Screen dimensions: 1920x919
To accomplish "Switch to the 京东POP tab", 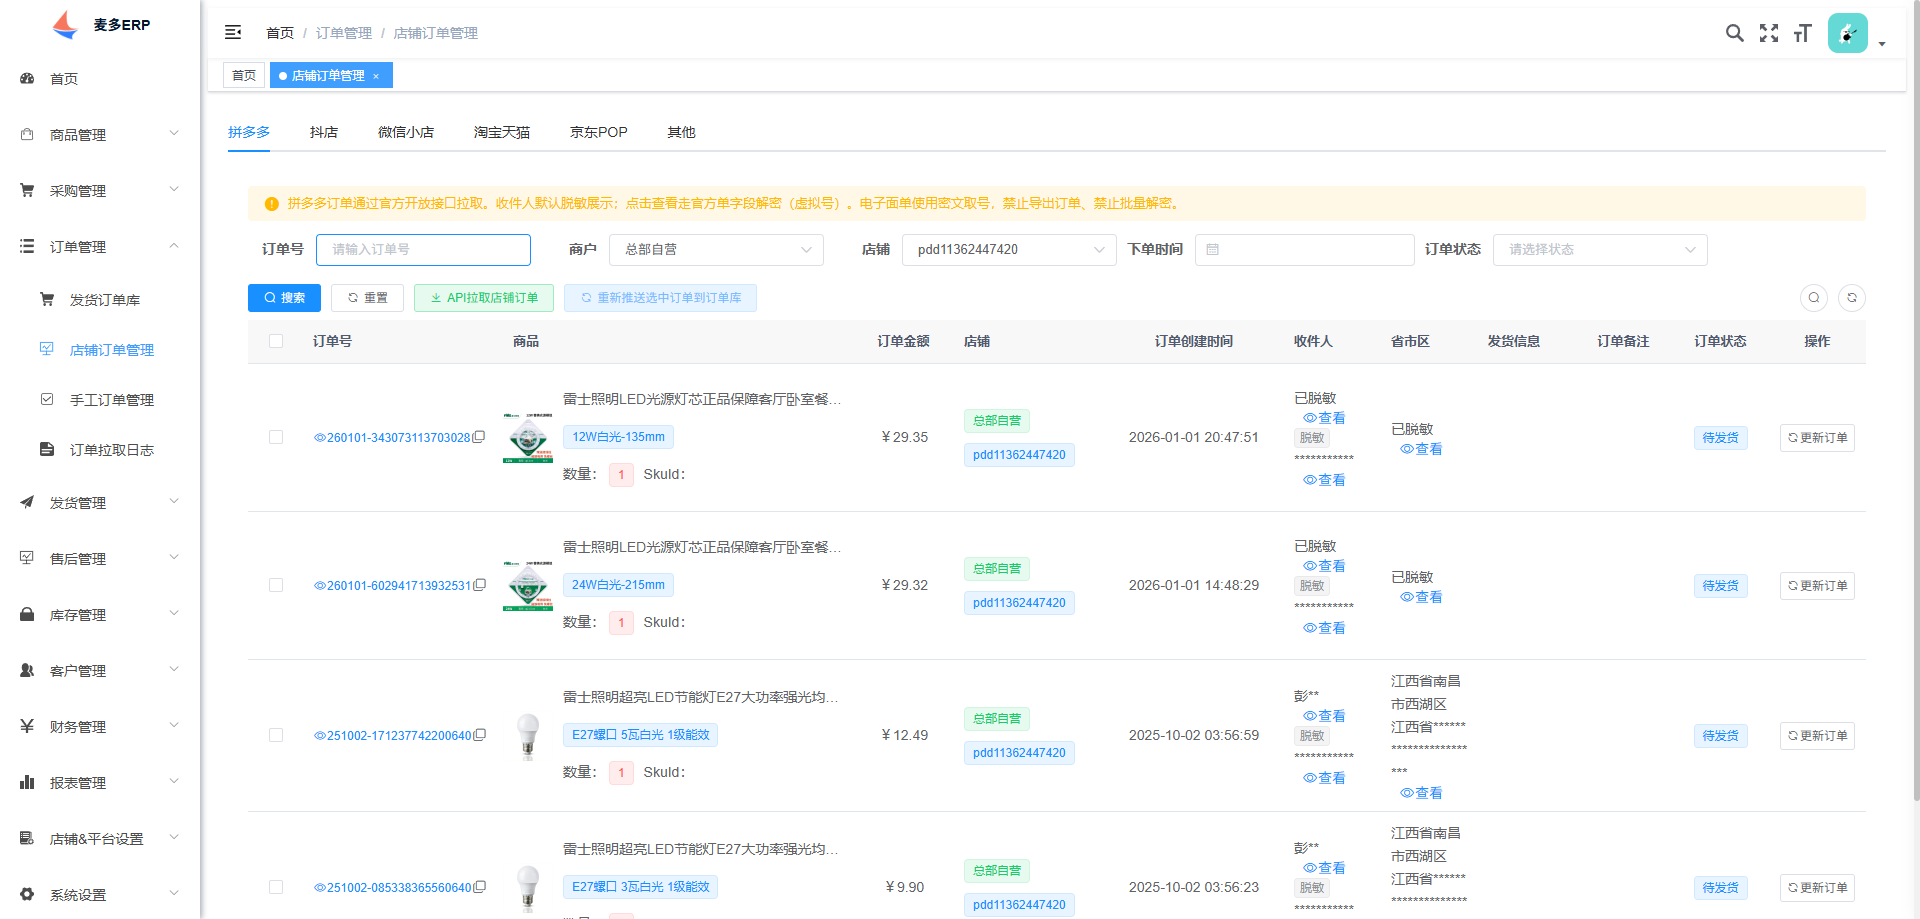I will tap(599, 132).
